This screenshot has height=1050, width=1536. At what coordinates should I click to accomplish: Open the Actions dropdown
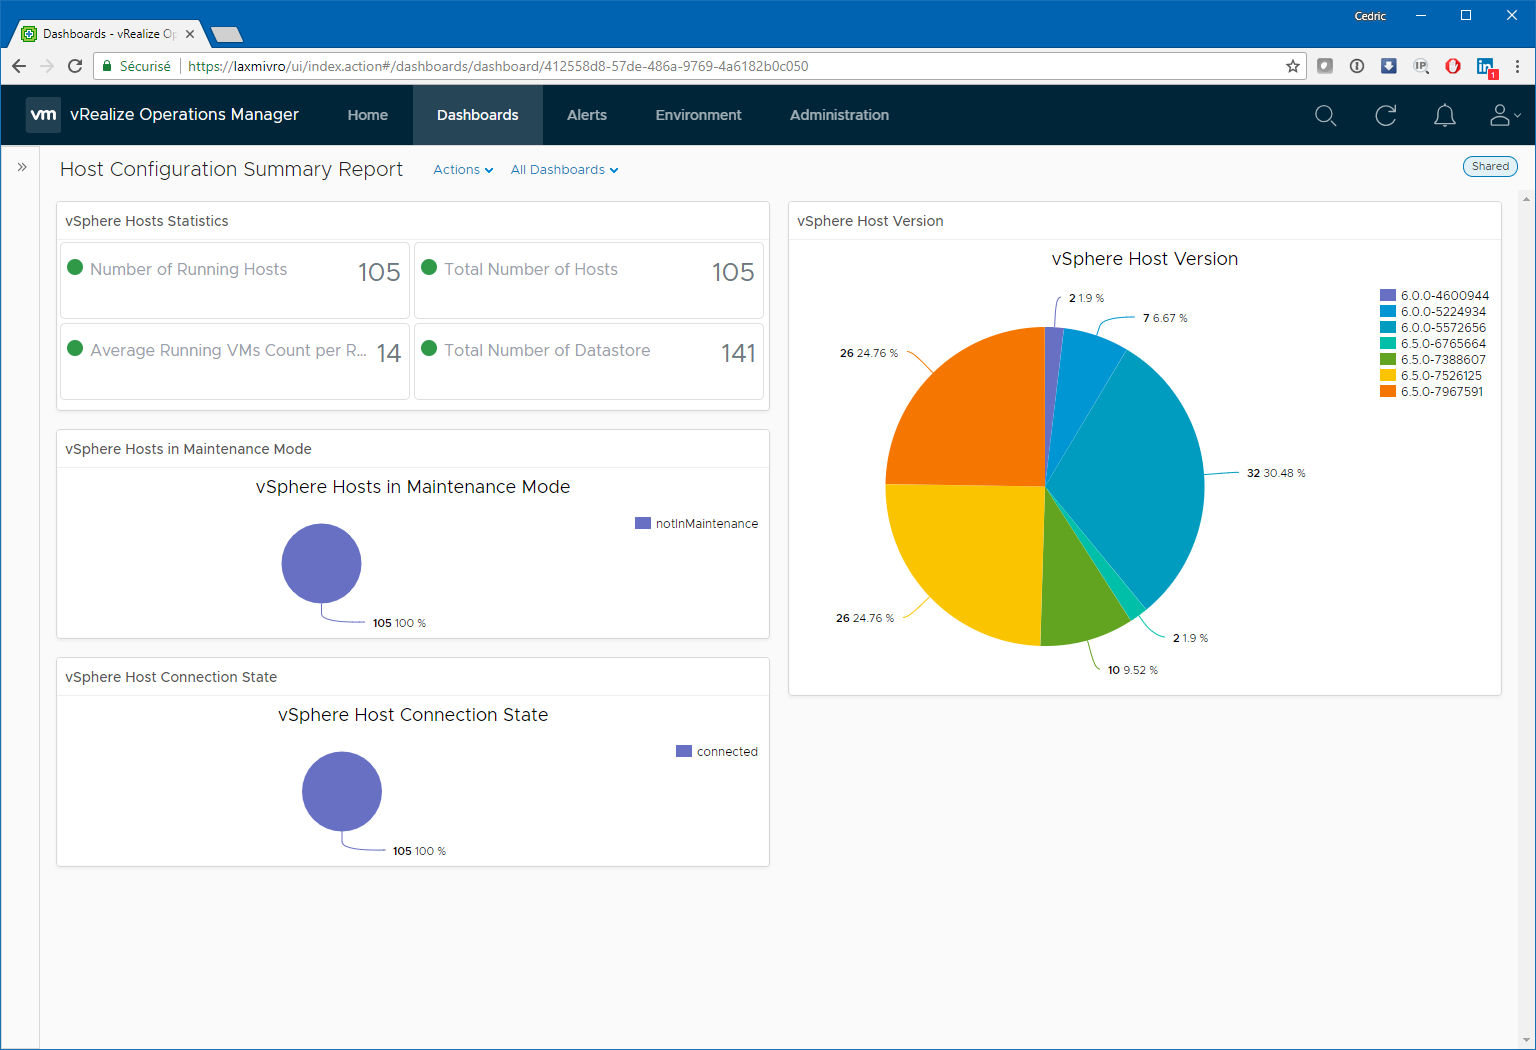click(463, 170)
